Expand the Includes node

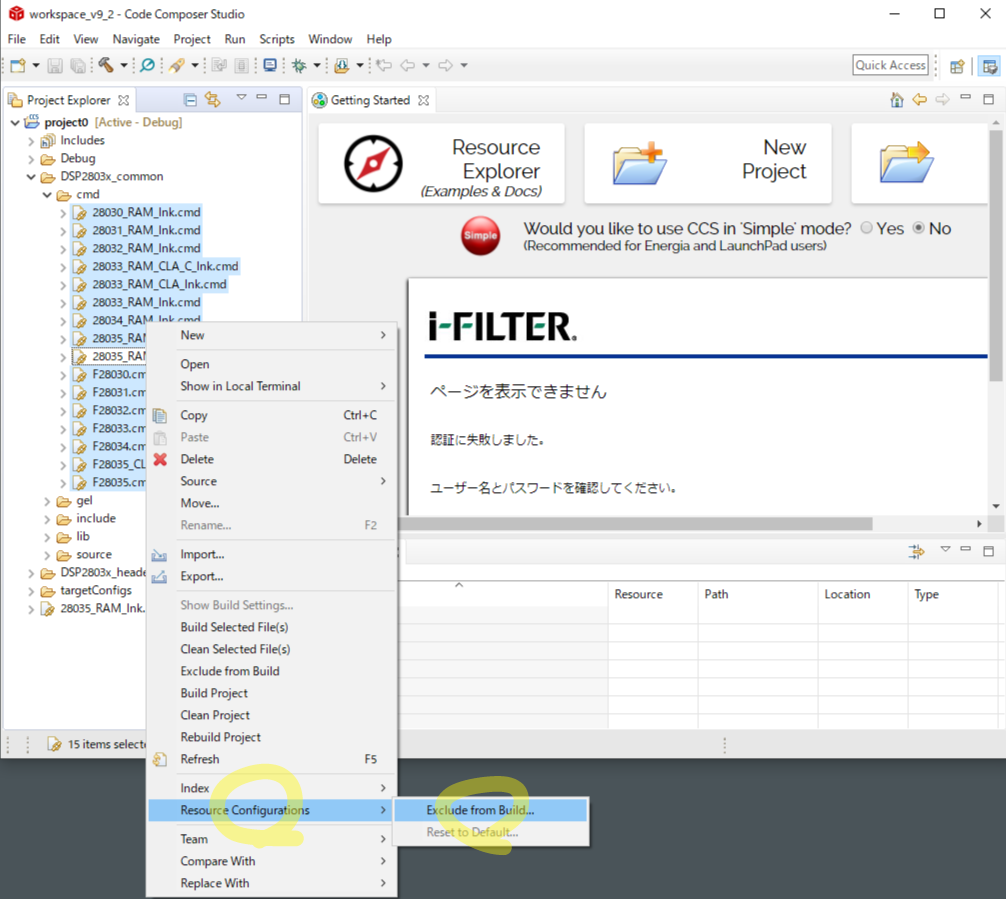(x=31, y=141)
